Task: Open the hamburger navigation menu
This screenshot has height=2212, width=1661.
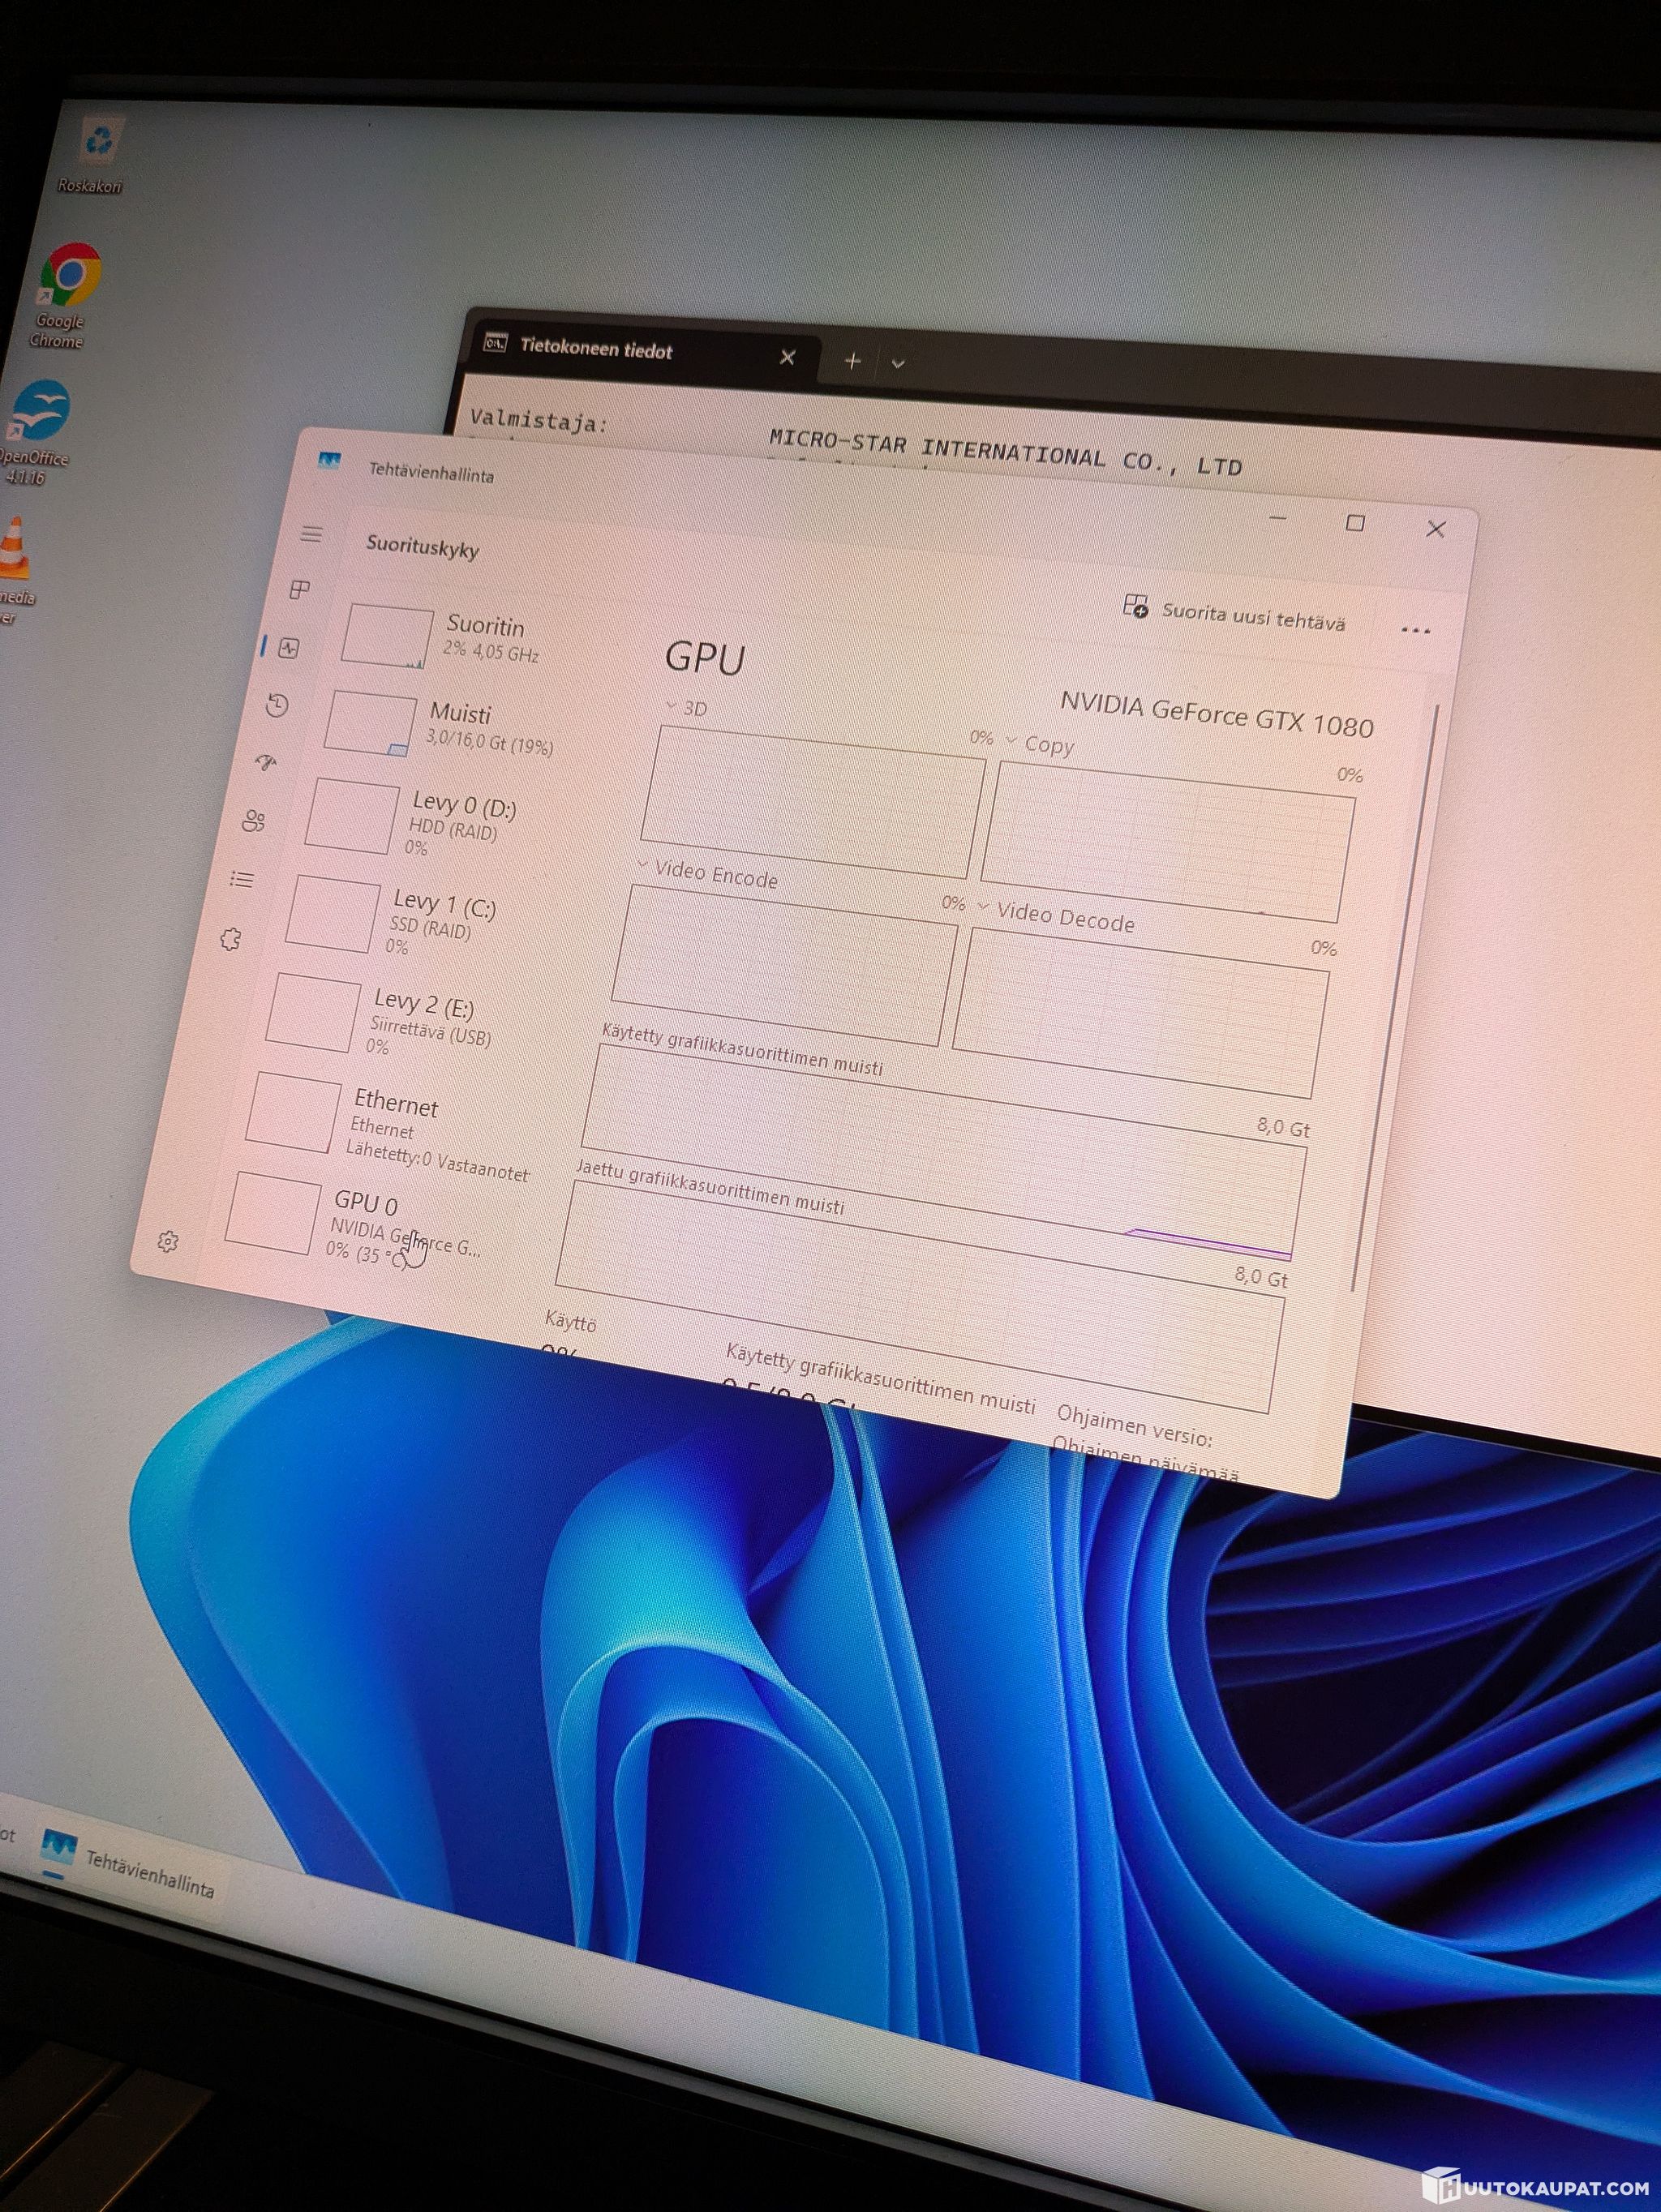Action: (311, 534)
